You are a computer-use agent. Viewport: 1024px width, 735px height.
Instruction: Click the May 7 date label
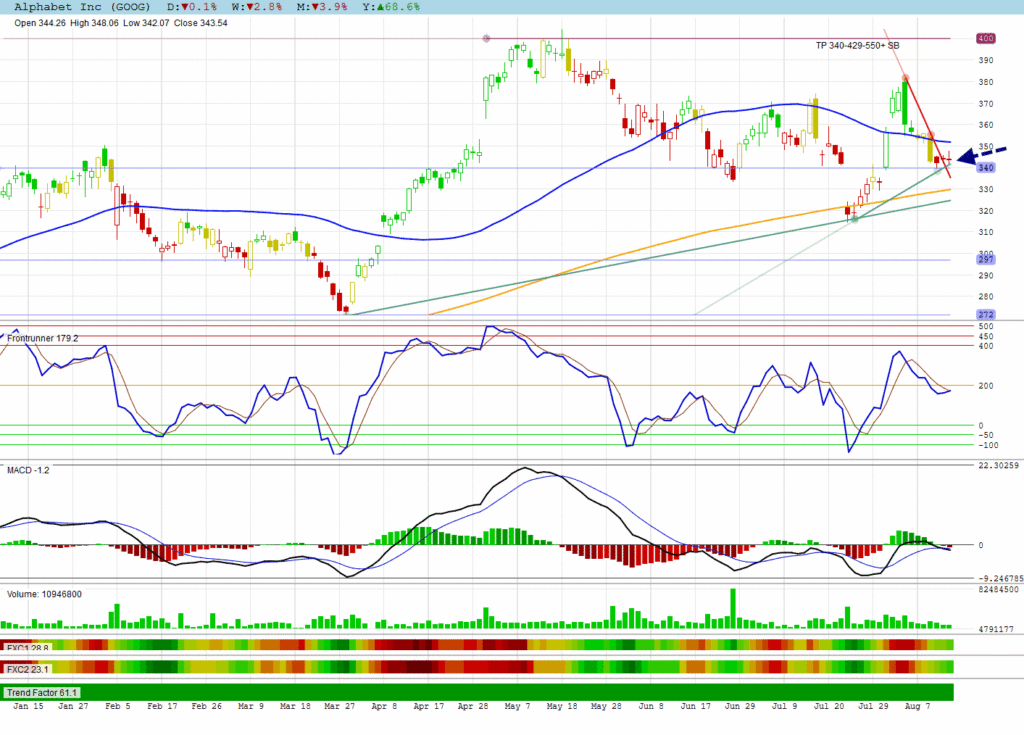517,706
